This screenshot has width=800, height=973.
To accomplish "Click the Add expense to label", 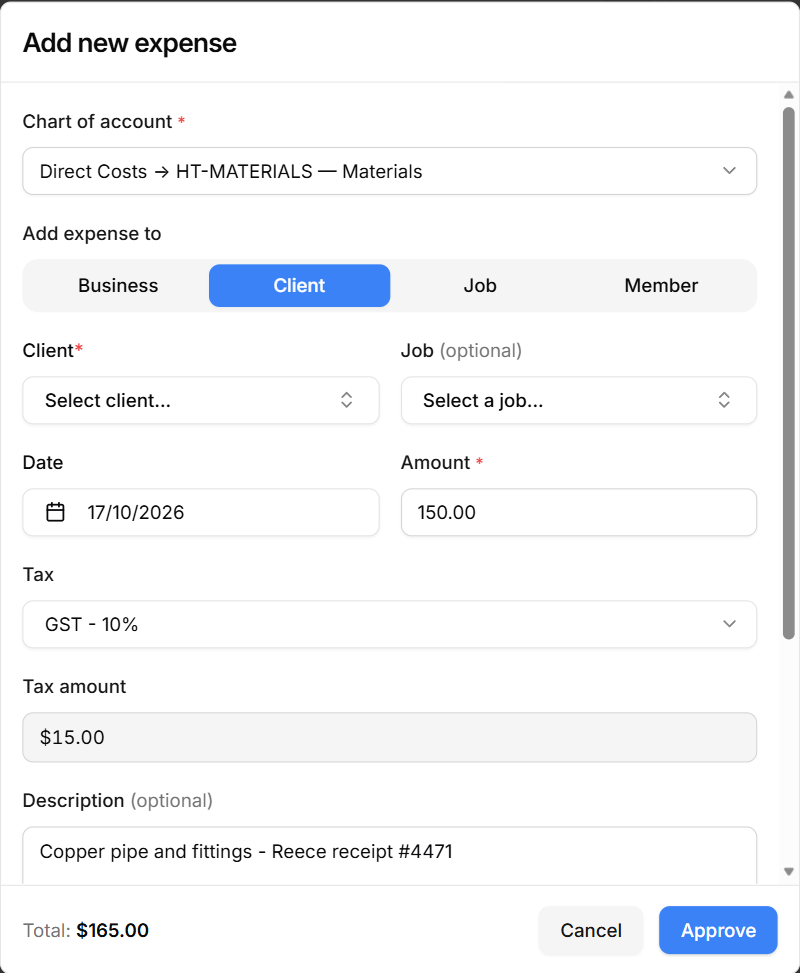I will [x=92, y=234].
